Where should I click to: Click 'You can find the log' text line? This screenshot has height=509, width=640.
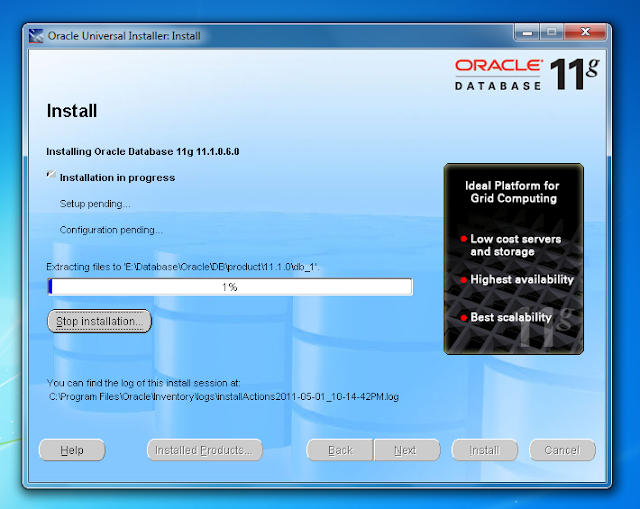click(144, 383)
